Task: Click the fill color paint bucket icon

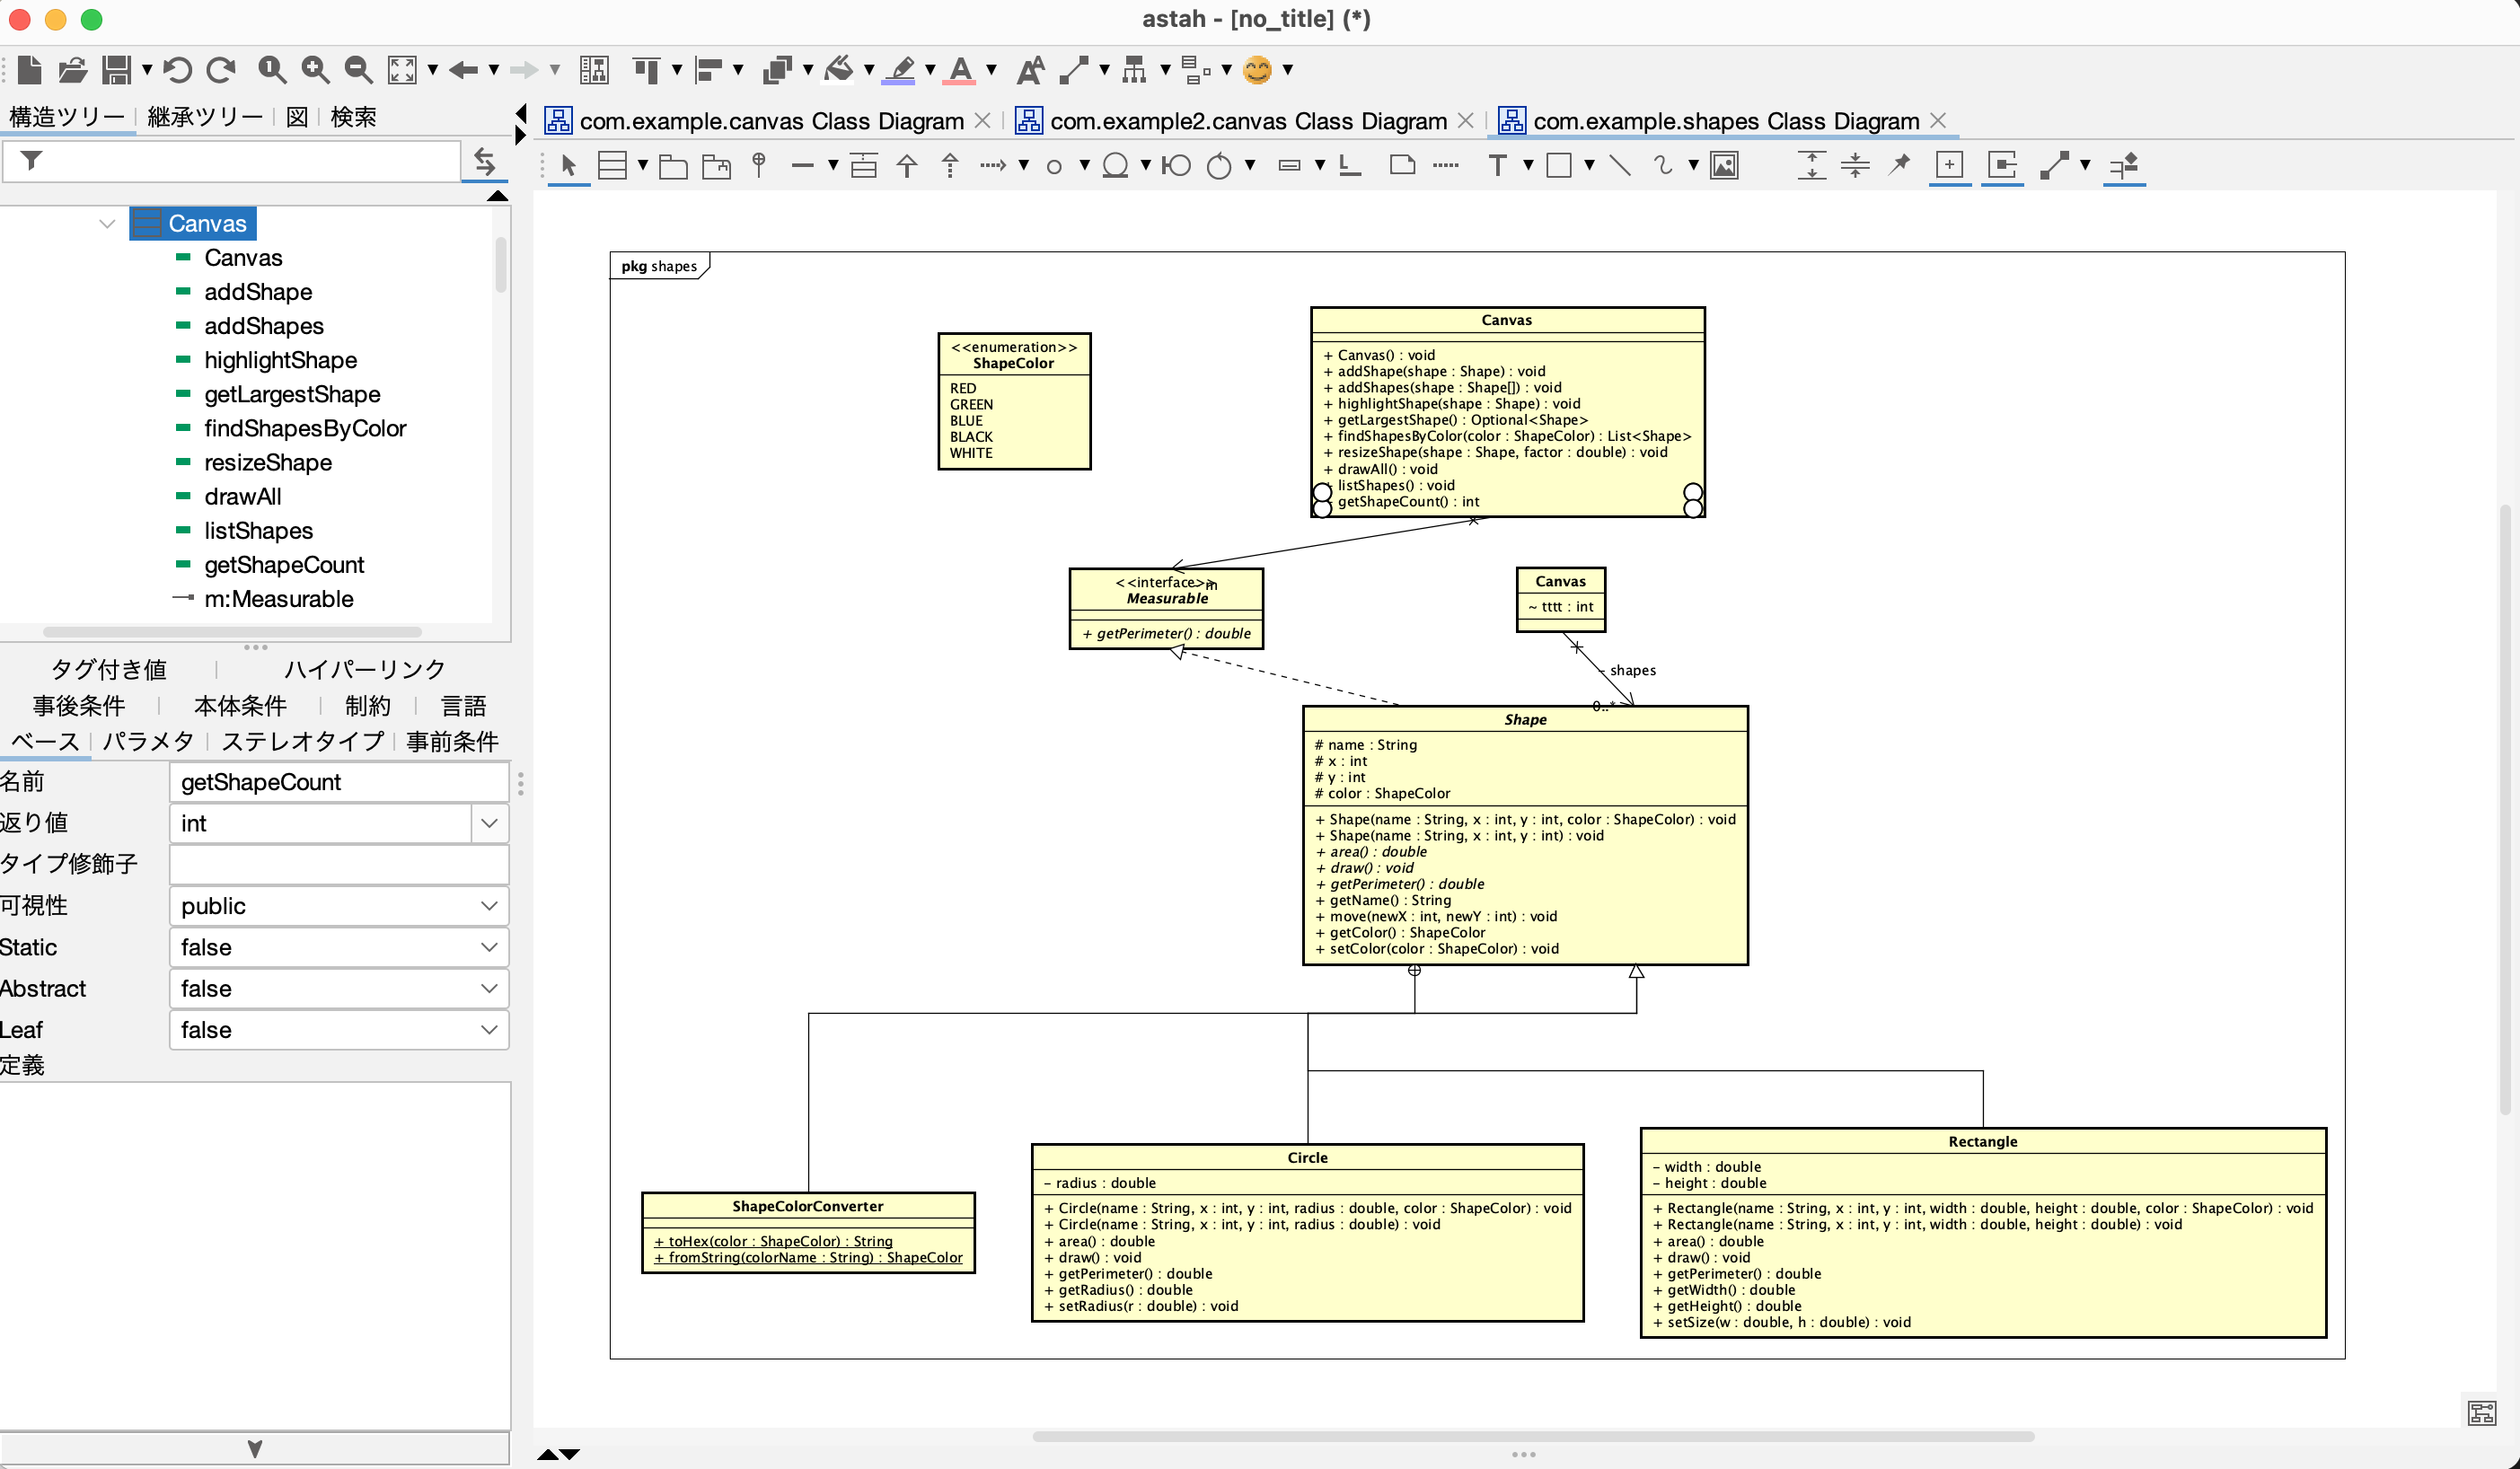Action: [x=839, y=69]
